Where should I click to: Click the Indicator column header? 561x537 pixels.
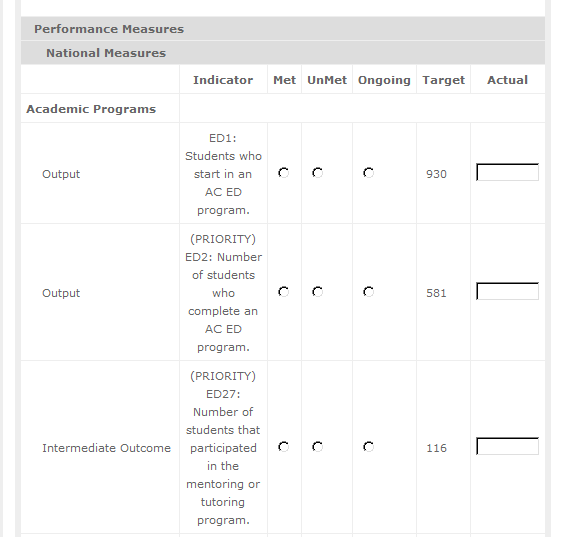click(223, 80)
